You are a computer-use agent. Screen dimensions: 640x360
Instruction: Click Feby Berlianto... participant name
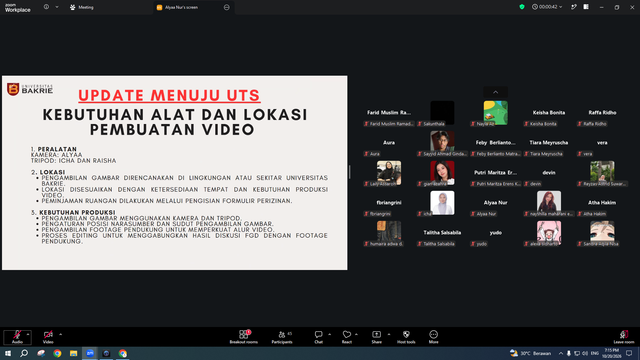click(x=496, y=142)
